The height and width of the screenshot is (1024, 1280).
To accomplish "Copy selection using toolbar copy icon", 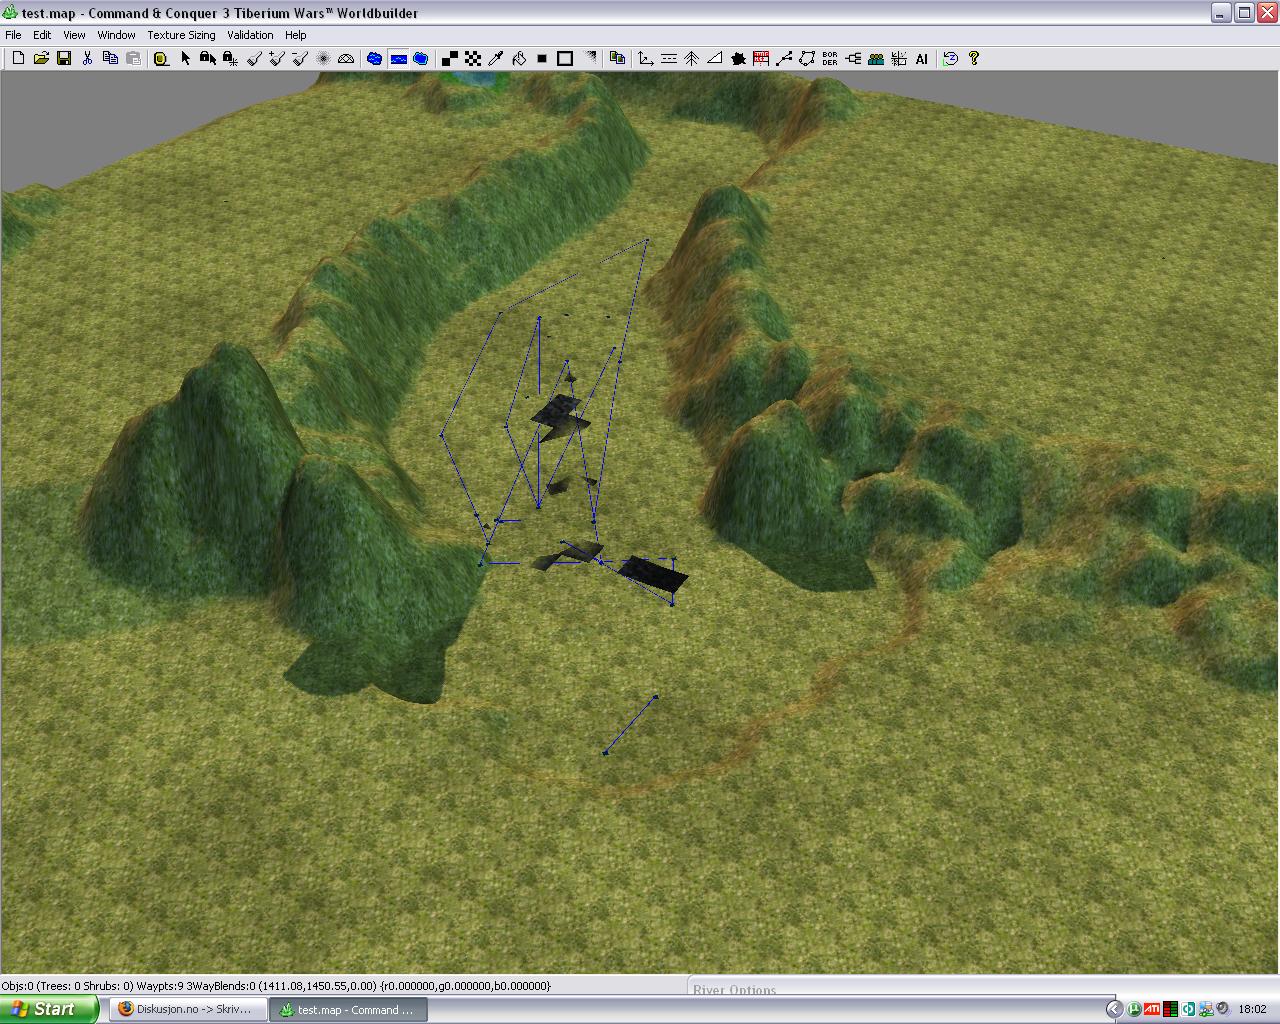I will (x=110, y=59).
